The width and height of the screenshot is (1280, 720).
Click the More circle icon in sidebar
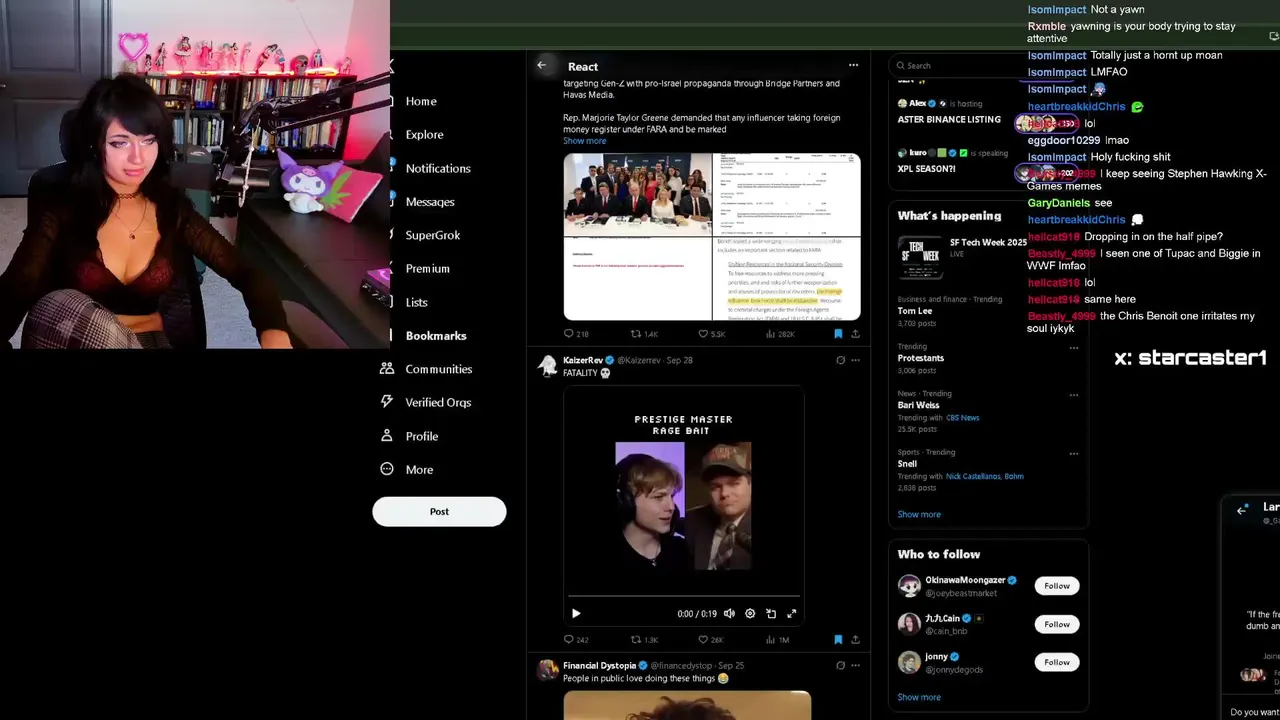[387, 469]
